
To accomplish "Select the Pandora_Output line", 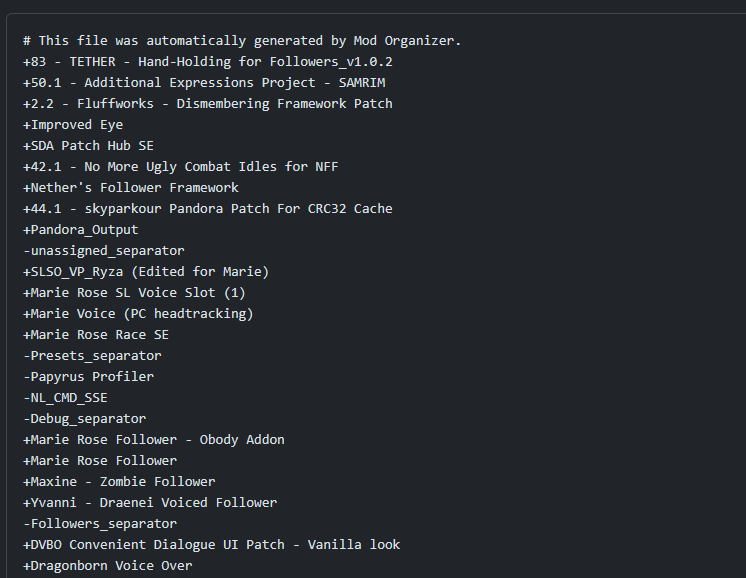I will pyautogui.click(x=81, y=230).
